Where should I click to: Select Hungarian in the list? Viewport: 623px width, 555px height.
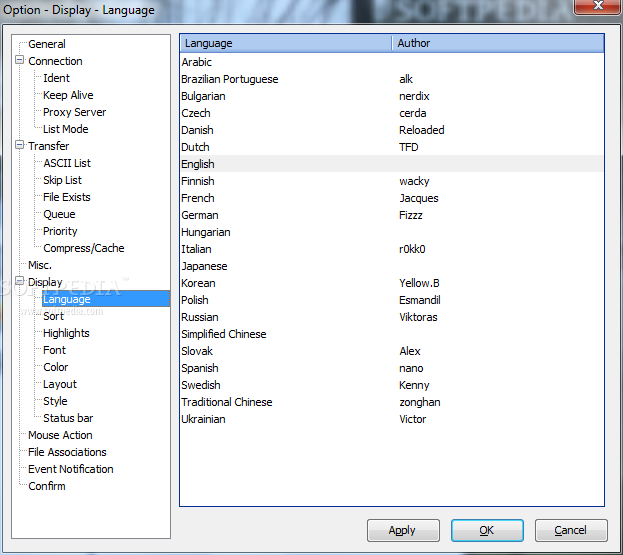tap(391, 232)
